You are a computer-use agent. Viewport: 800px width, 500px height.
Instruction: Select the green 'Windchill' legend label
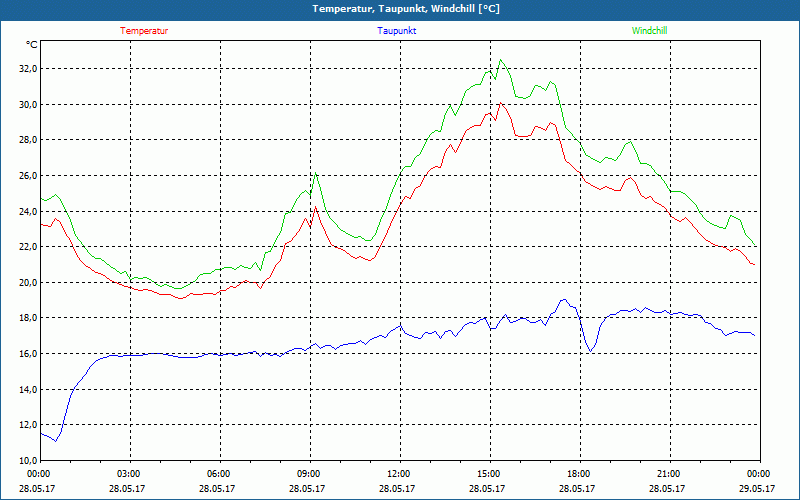(x=649, y=31)
